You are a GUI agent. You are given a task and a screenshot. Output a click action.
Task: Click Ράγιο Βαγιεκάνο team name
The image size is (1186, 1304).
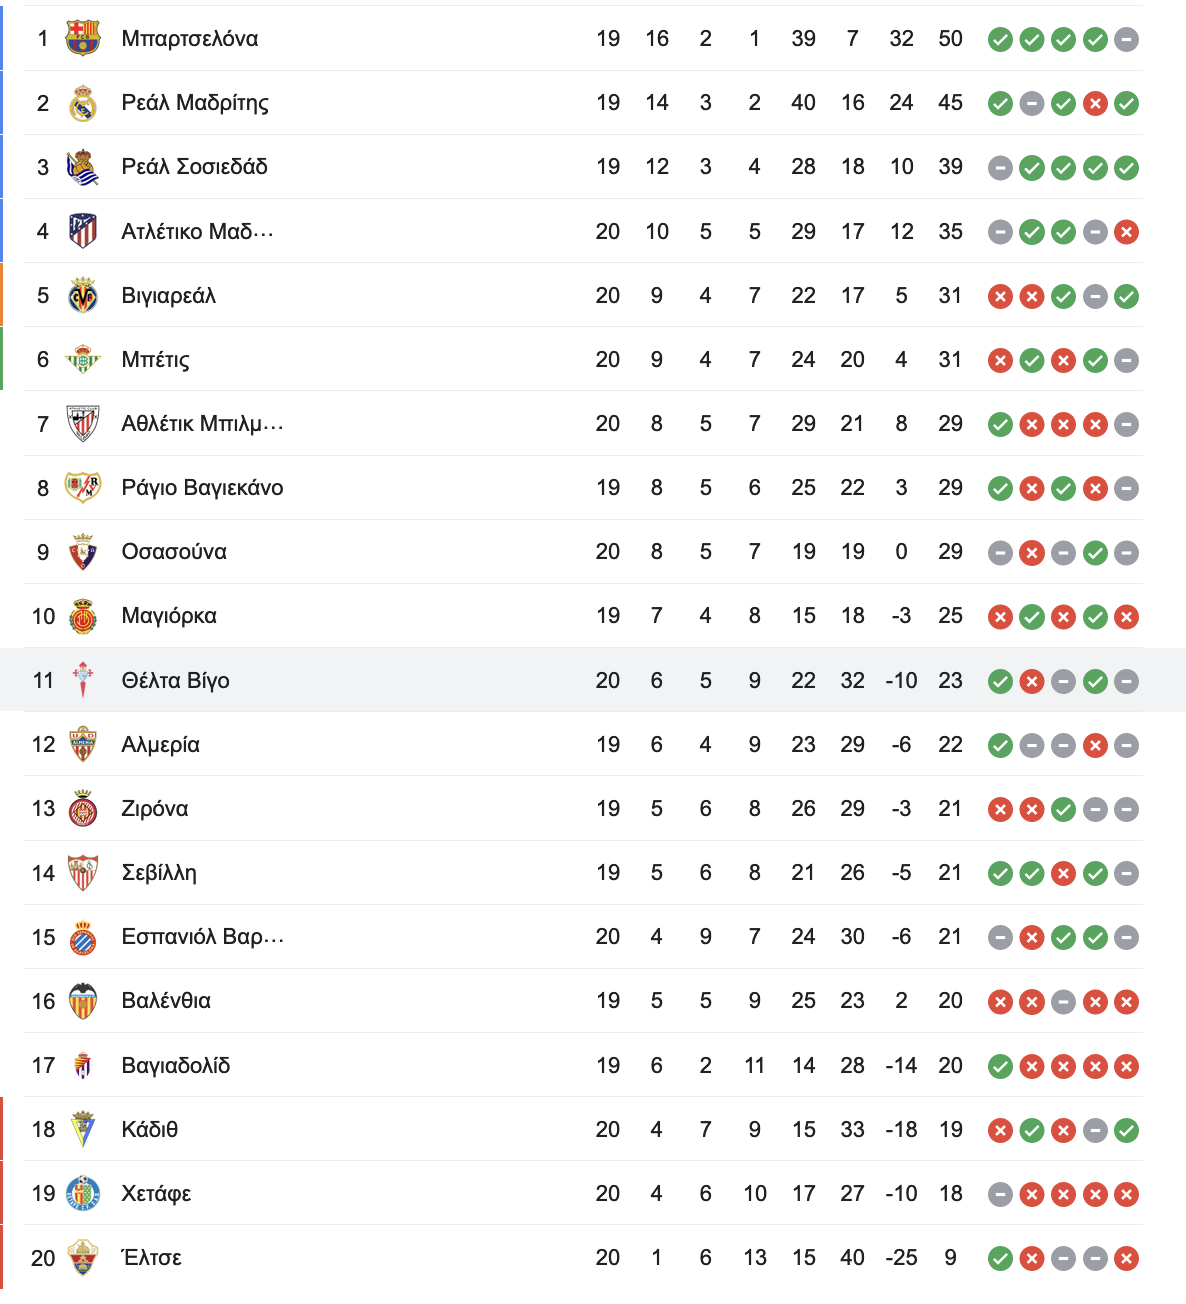click(202, 488)
